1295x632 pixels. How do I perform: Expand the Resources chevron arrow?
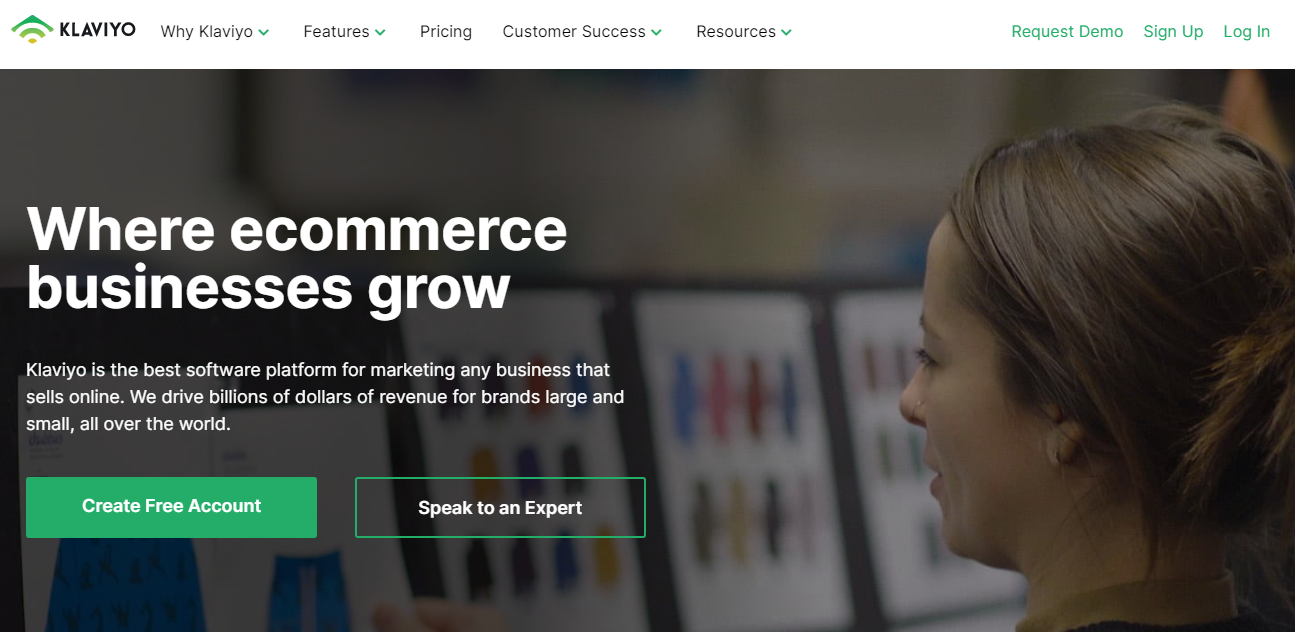tap(786, 32)
